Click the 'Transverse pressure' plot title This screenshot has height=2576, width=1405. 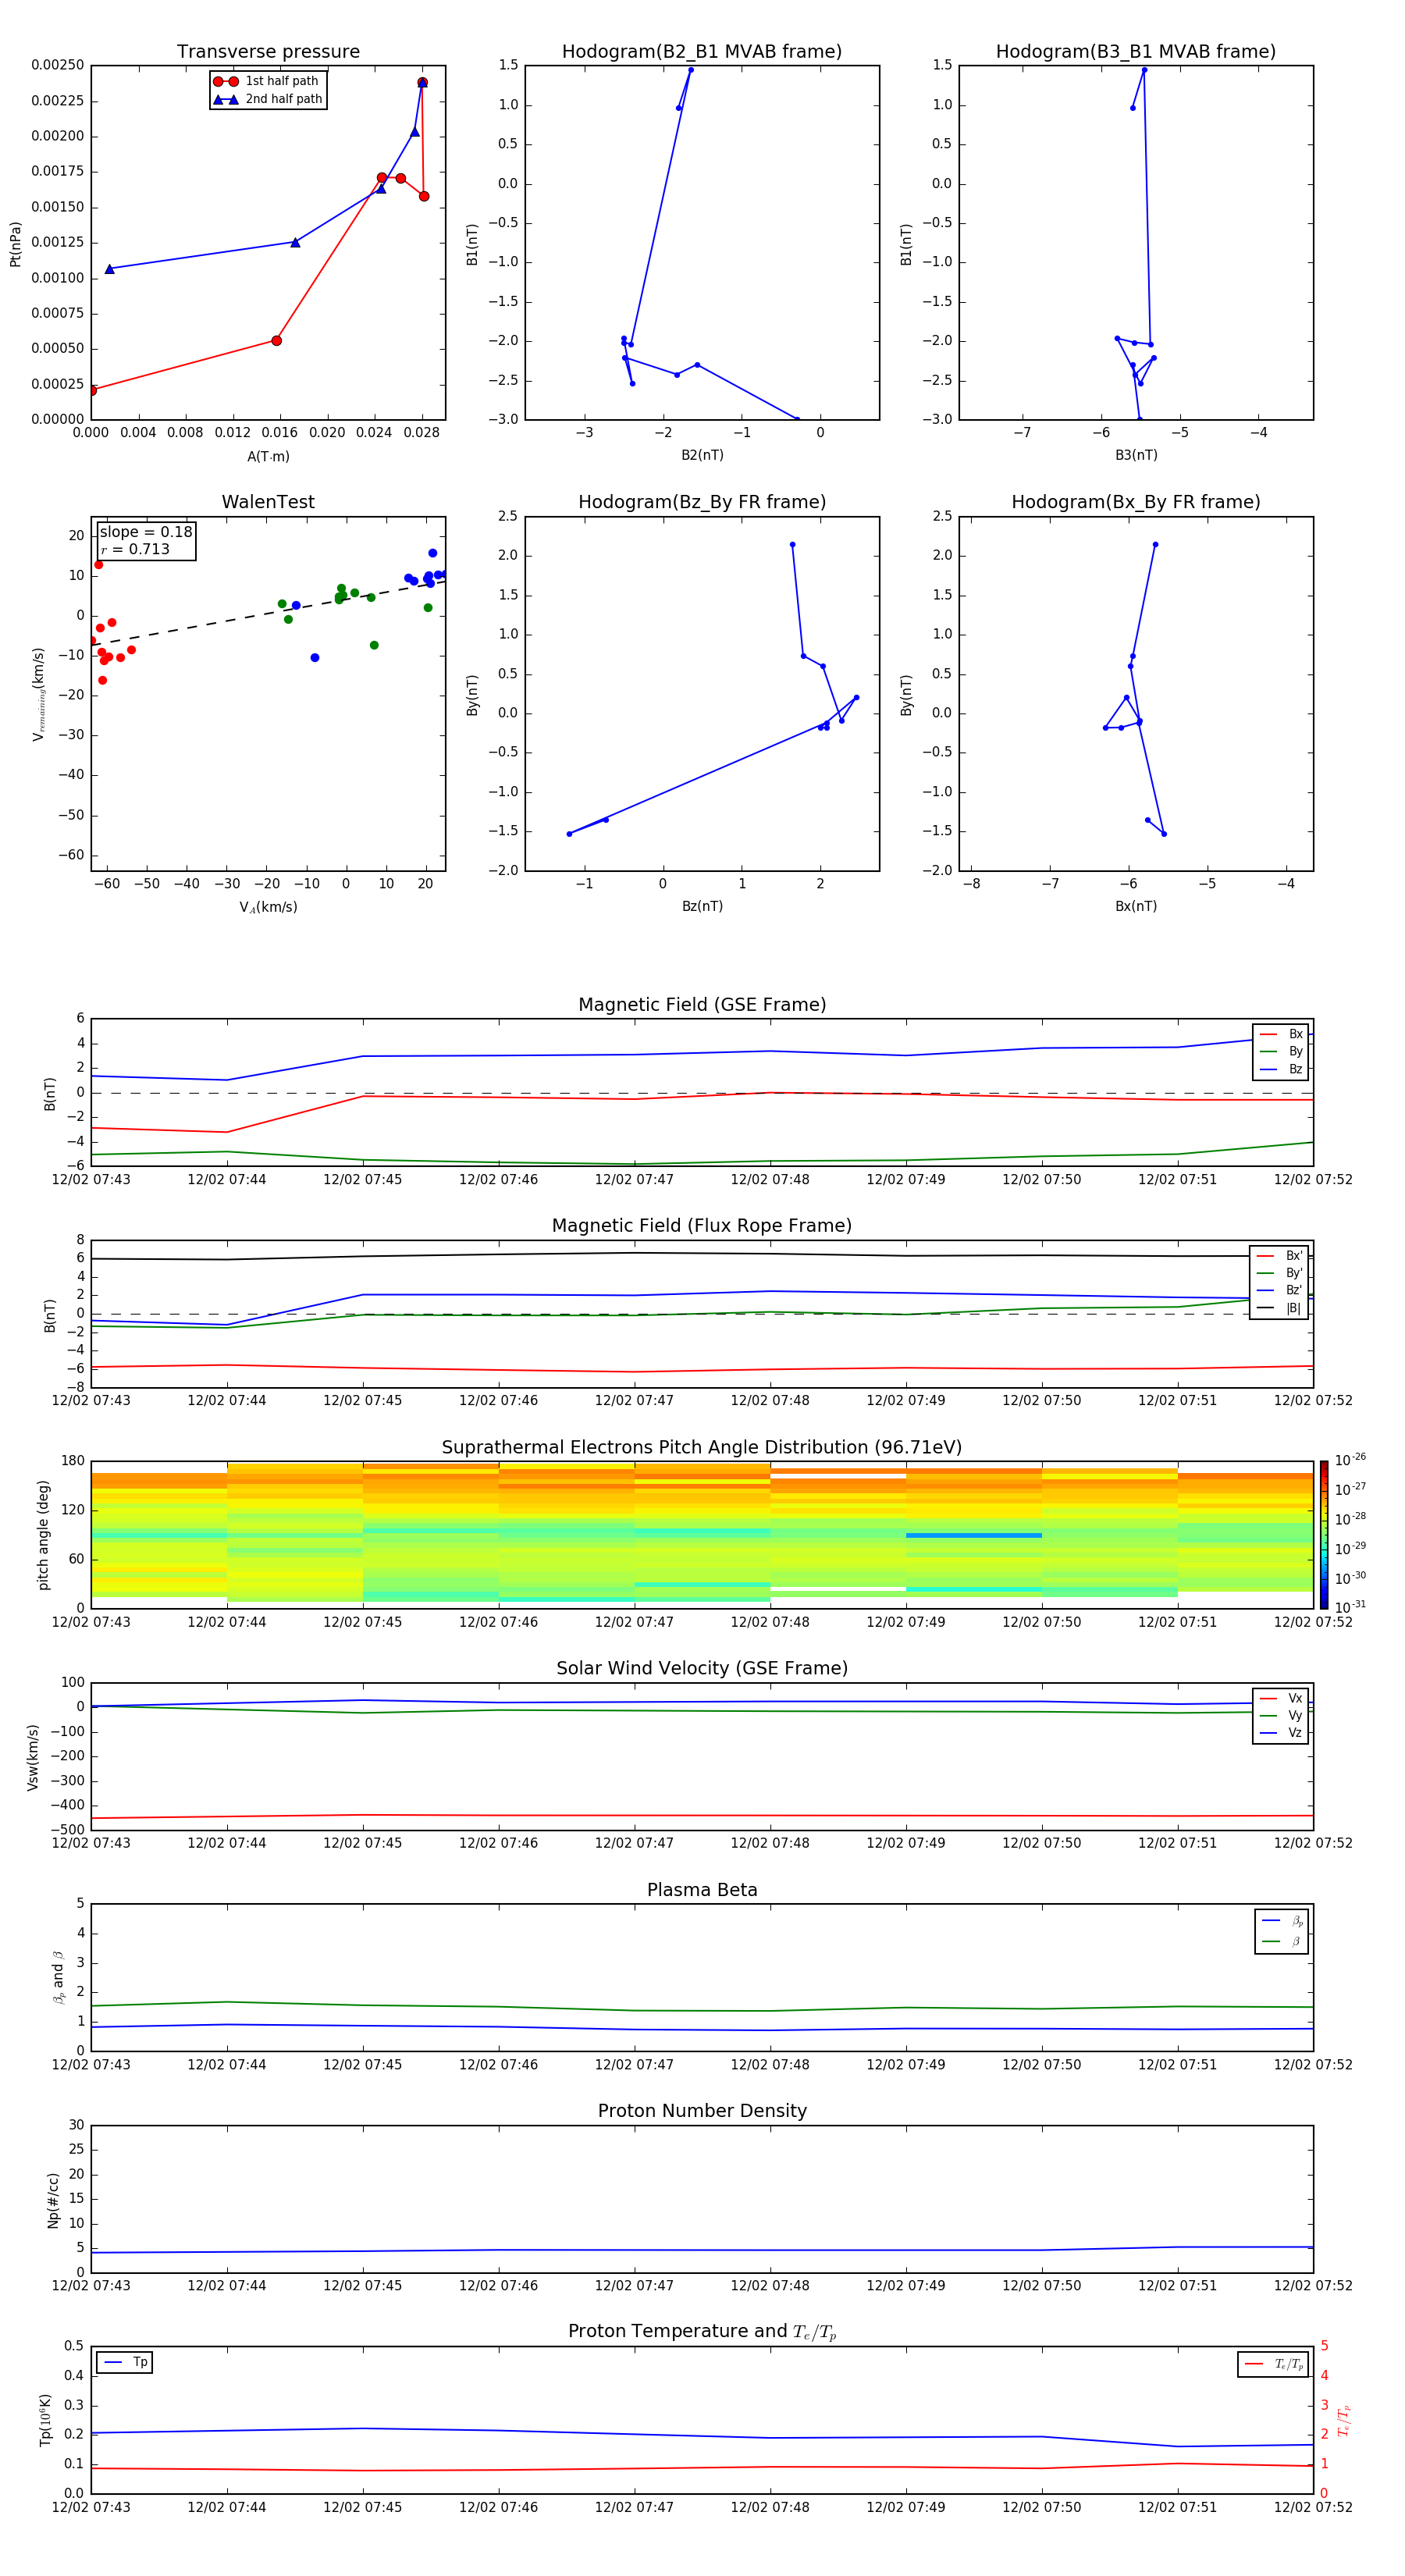268,52
